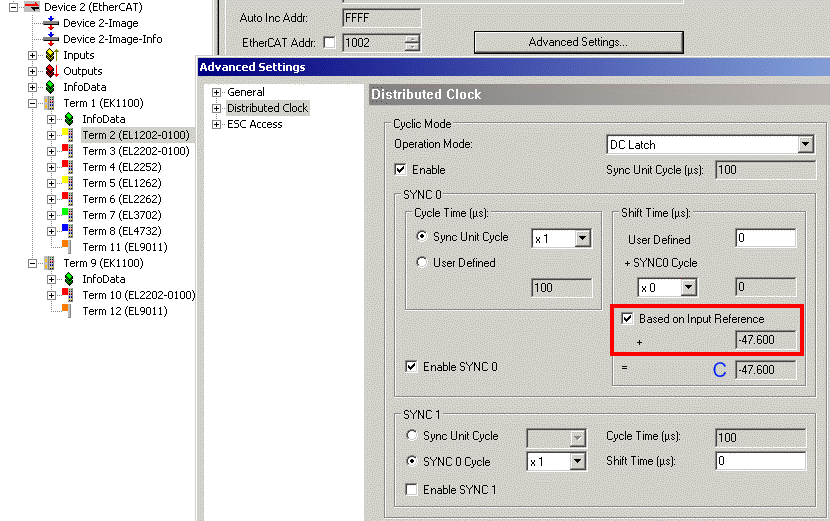This screenshot has height=521, width=830.
Task: Expand the General settings node
Action: [216, 92]
